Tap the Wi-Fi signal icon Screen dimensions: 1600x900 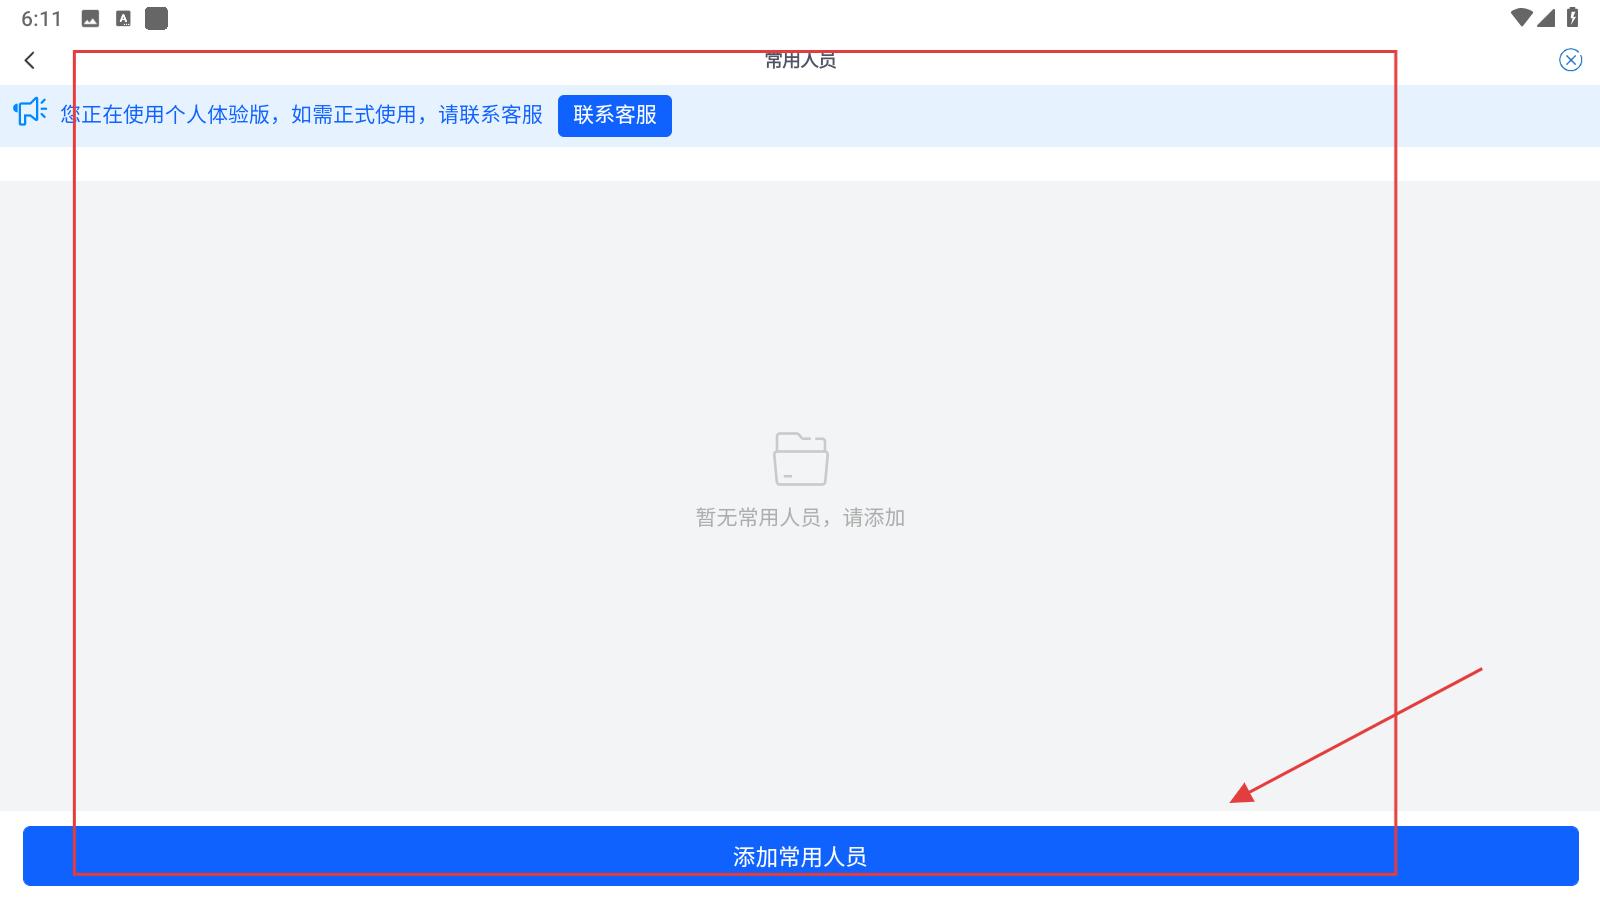[x=1521, y=18]
